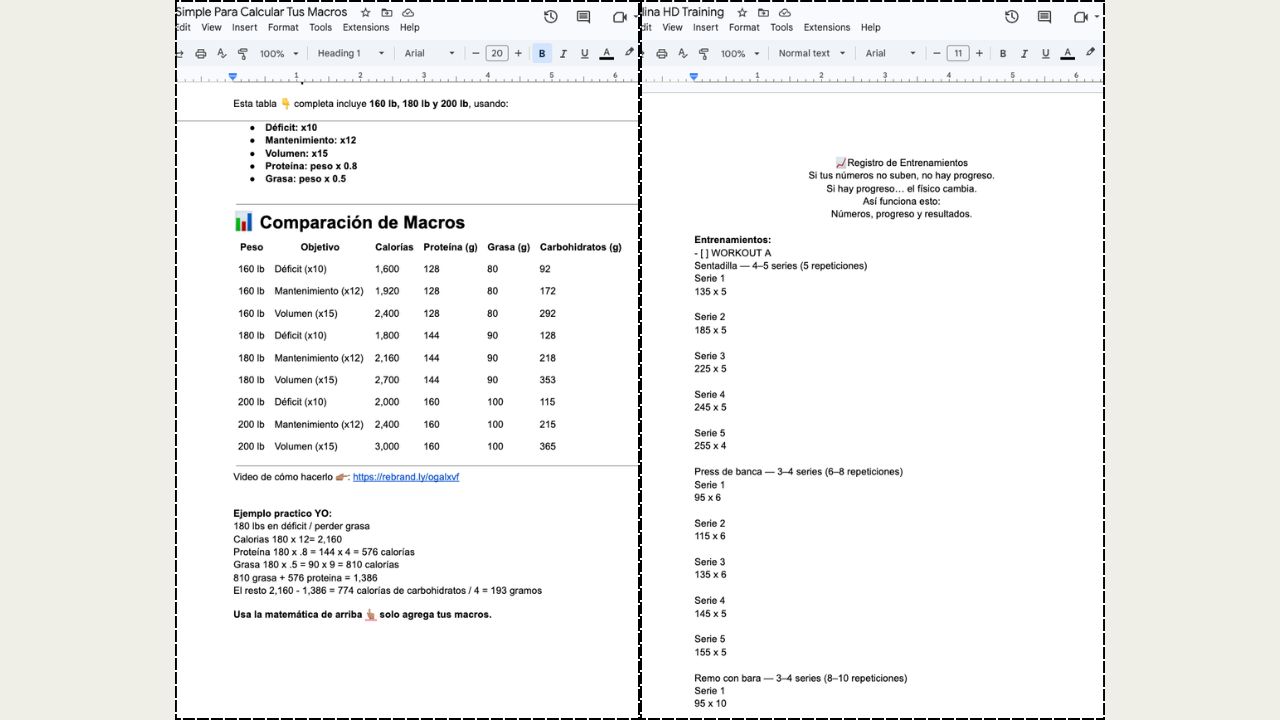The height and width of the screenshot is (720, 1280).
Task: Star the Simple Para Calcular Tus Macros document
Action: click(363, 12)
